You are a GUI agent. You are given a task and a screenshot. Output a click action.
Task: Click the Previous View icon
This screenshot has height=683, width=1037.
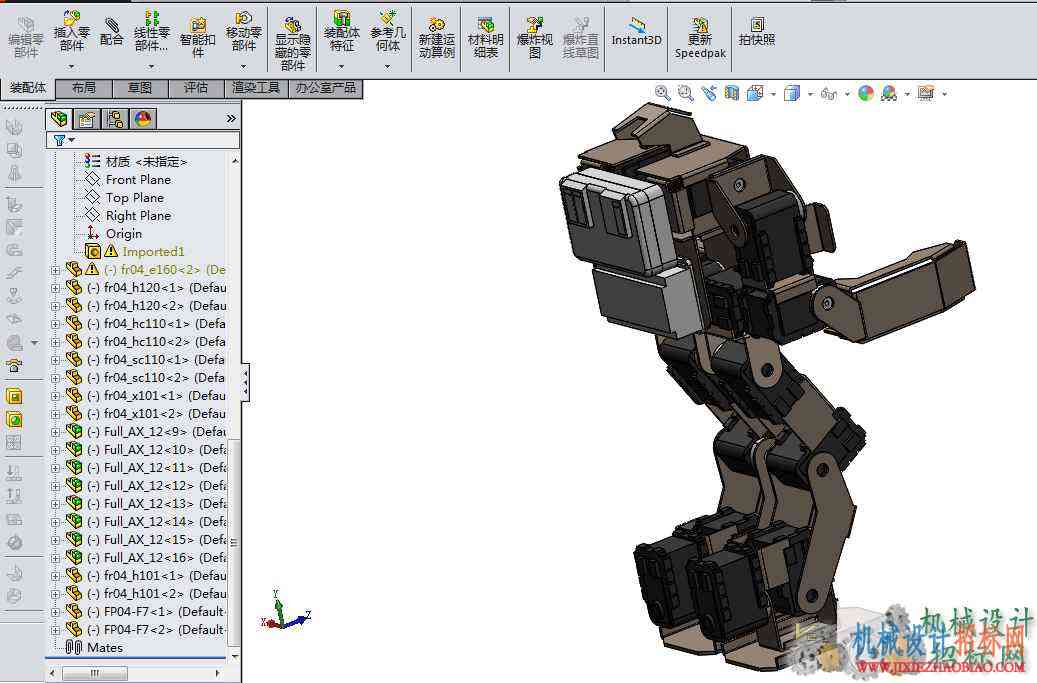[709, 93]
